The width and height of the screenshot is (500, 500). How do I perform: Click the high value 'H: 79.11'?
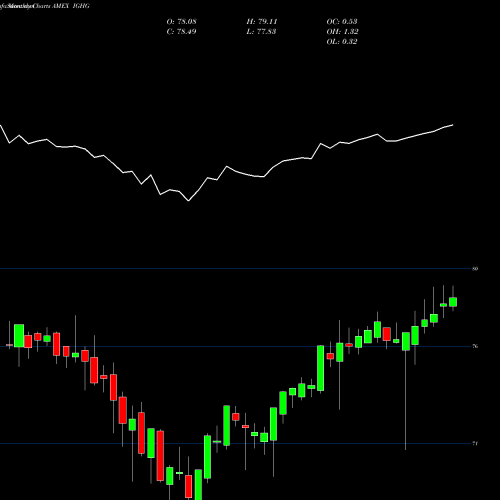pos(262,22)
